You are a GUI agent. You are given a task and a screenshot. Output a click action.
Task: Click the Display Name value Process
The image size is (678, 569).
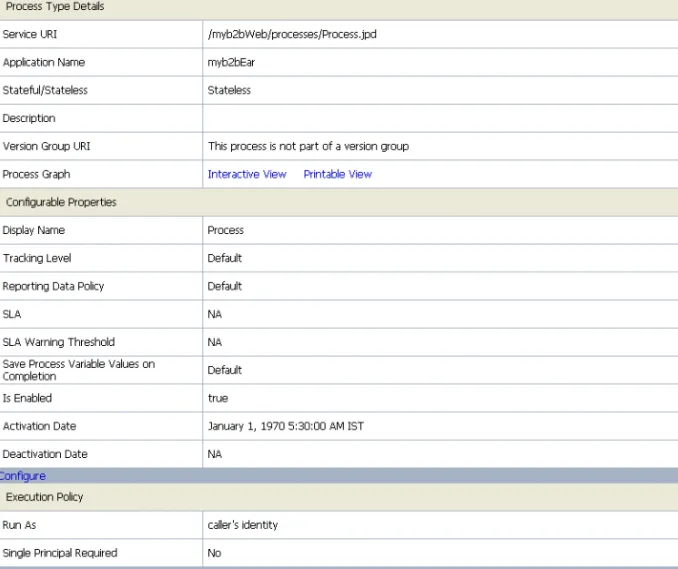pos(226,230)
